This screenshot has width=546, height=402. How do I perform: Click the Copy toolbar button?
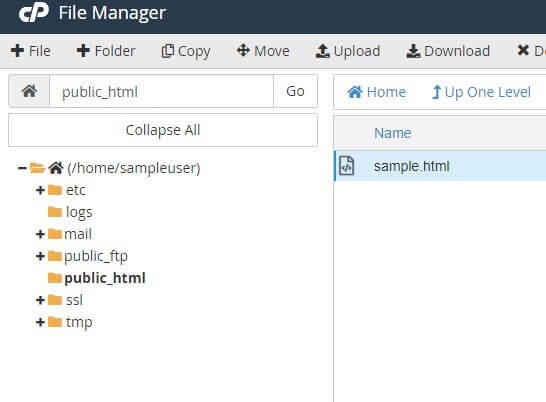coord(186,51)
